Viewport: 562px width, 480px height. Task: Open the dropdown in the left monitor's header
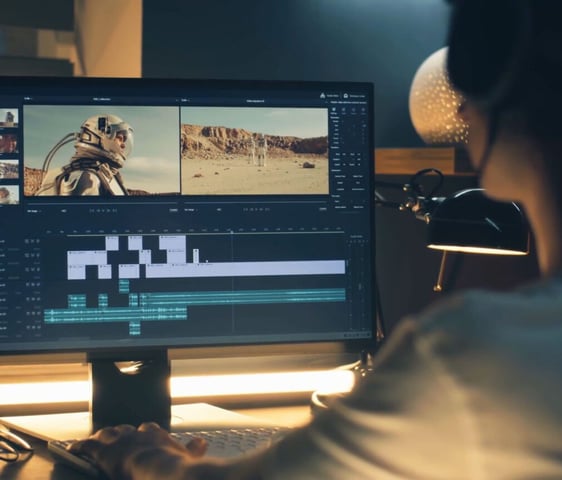pos(28,98)
